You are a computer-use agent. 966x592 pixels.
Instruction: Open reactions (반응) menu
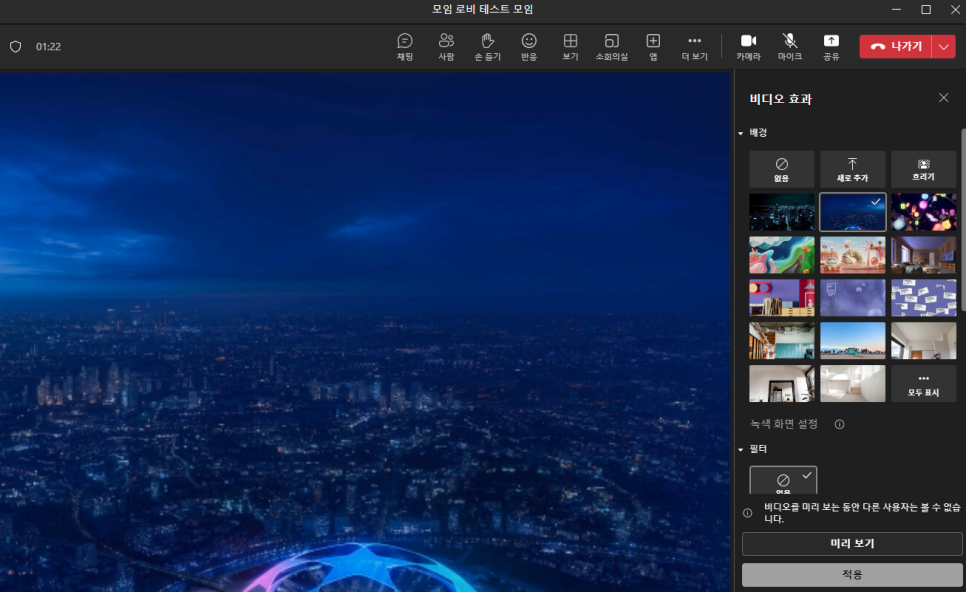(529, 47)
